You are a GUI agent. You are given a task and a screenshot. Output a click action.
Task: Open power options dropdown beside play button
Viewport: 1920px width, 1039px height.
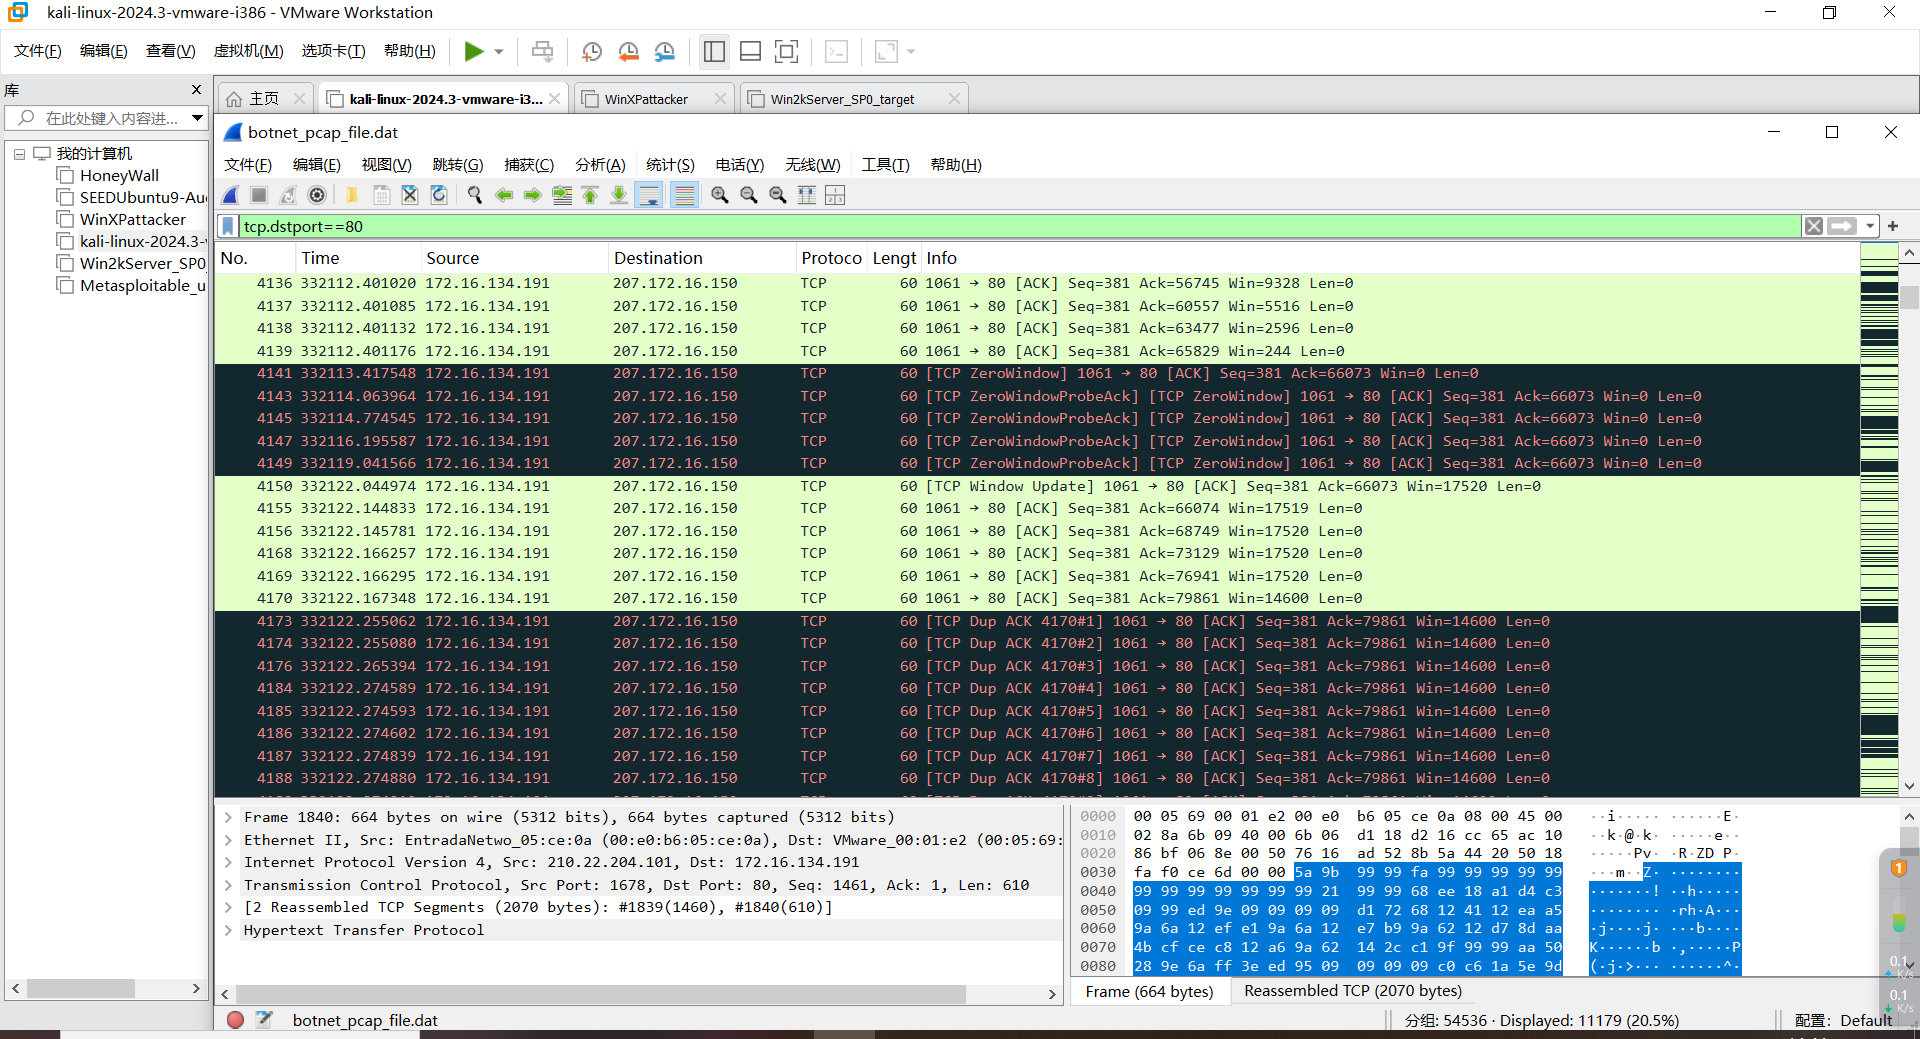[x=499, y=51]
